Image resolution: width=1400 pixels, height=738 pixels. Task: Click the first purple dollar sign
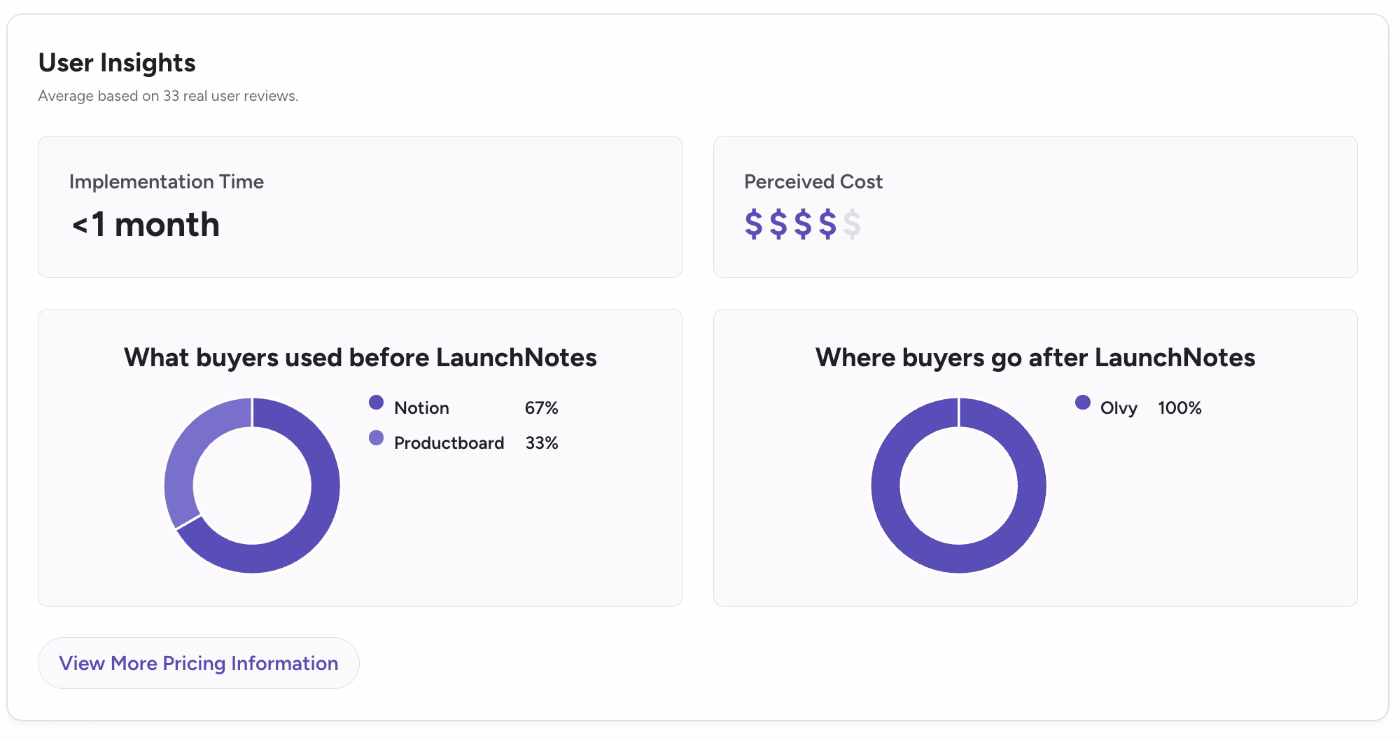click(x=754, y=224)
